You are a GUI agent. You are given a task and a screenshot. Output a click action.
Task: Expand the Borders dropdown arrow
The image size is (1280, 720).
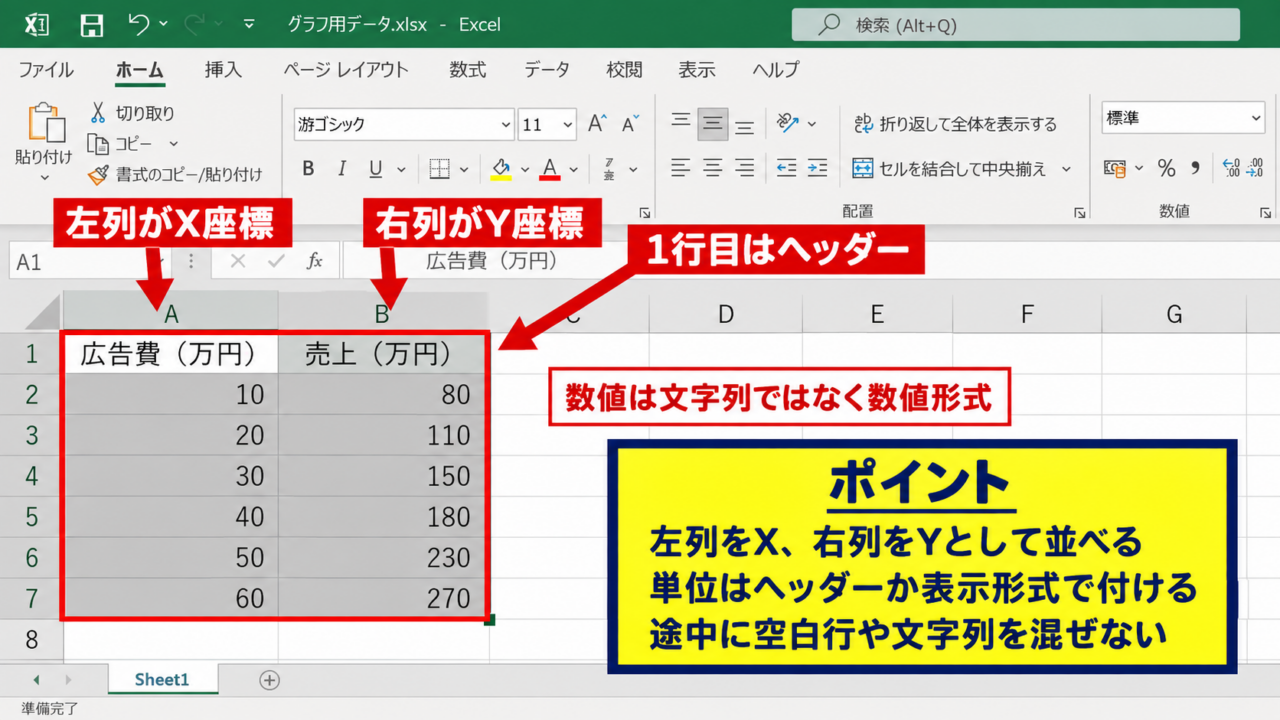[466, 169]
